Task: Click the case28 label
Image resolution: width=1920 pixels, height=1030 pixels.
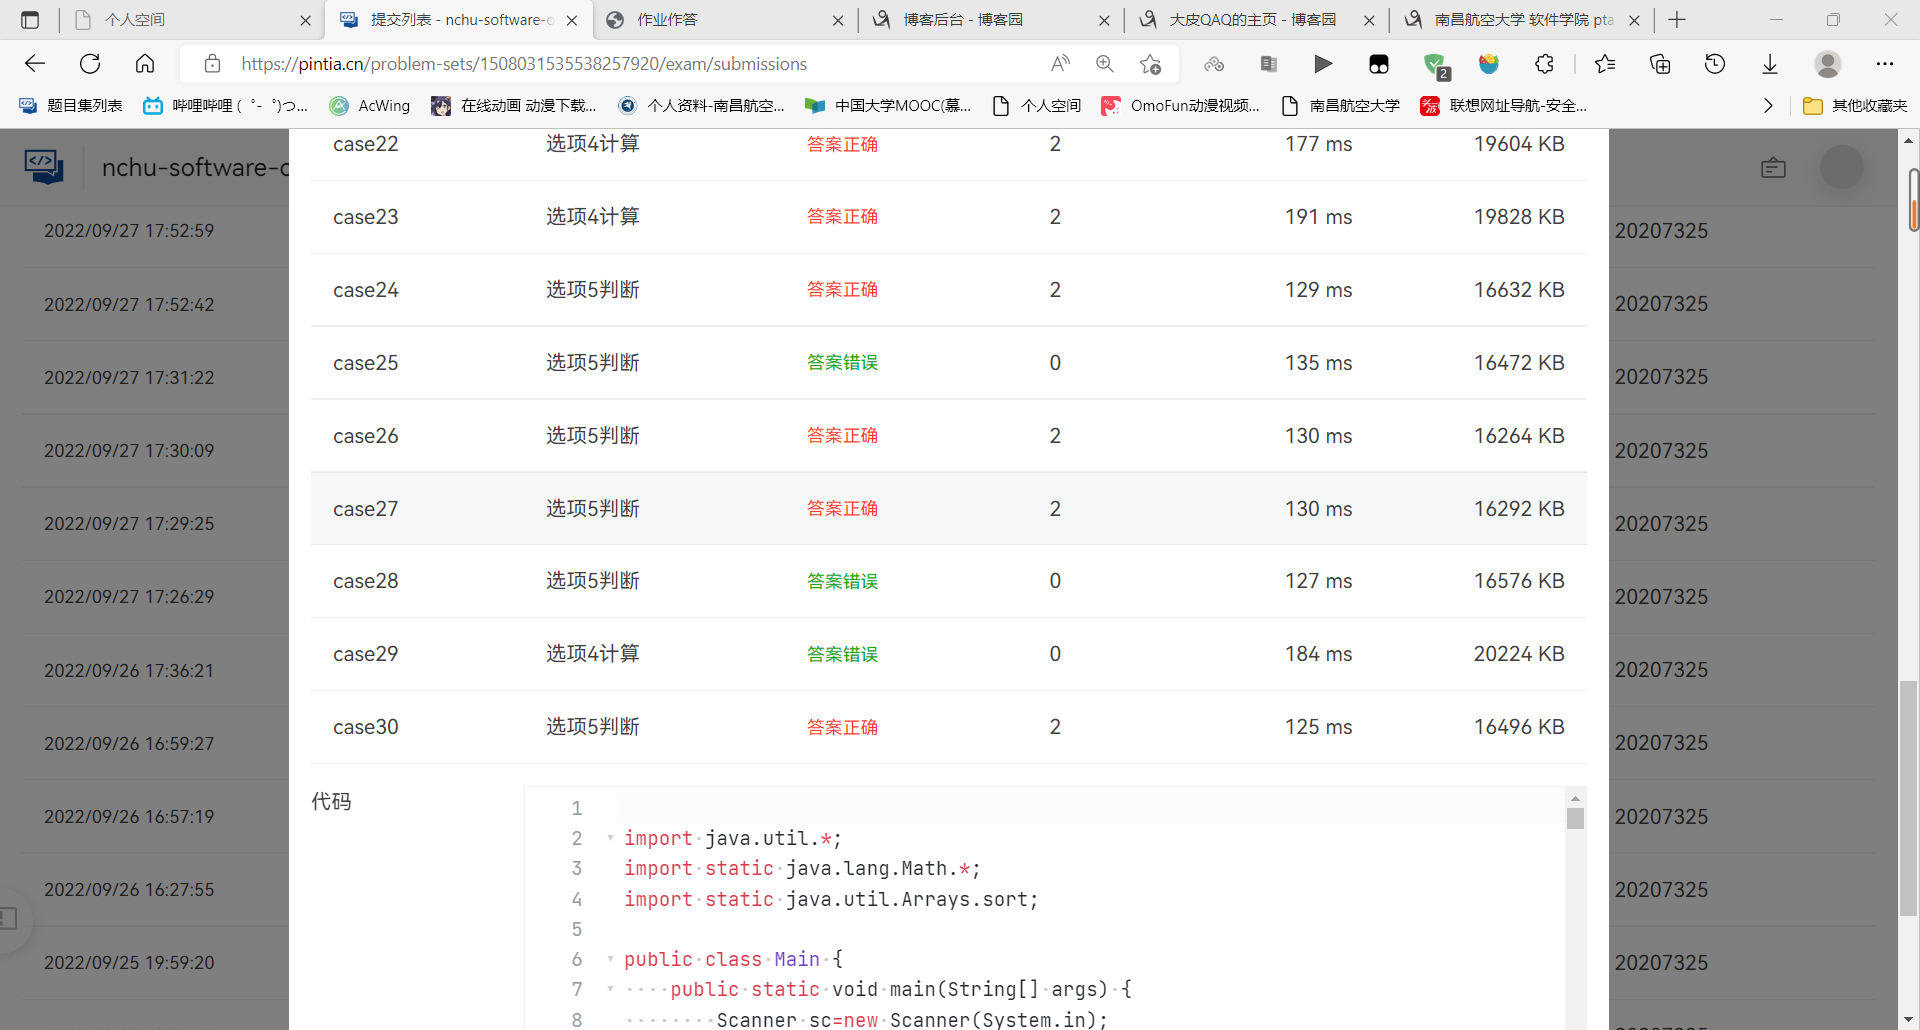Action: 365,581
